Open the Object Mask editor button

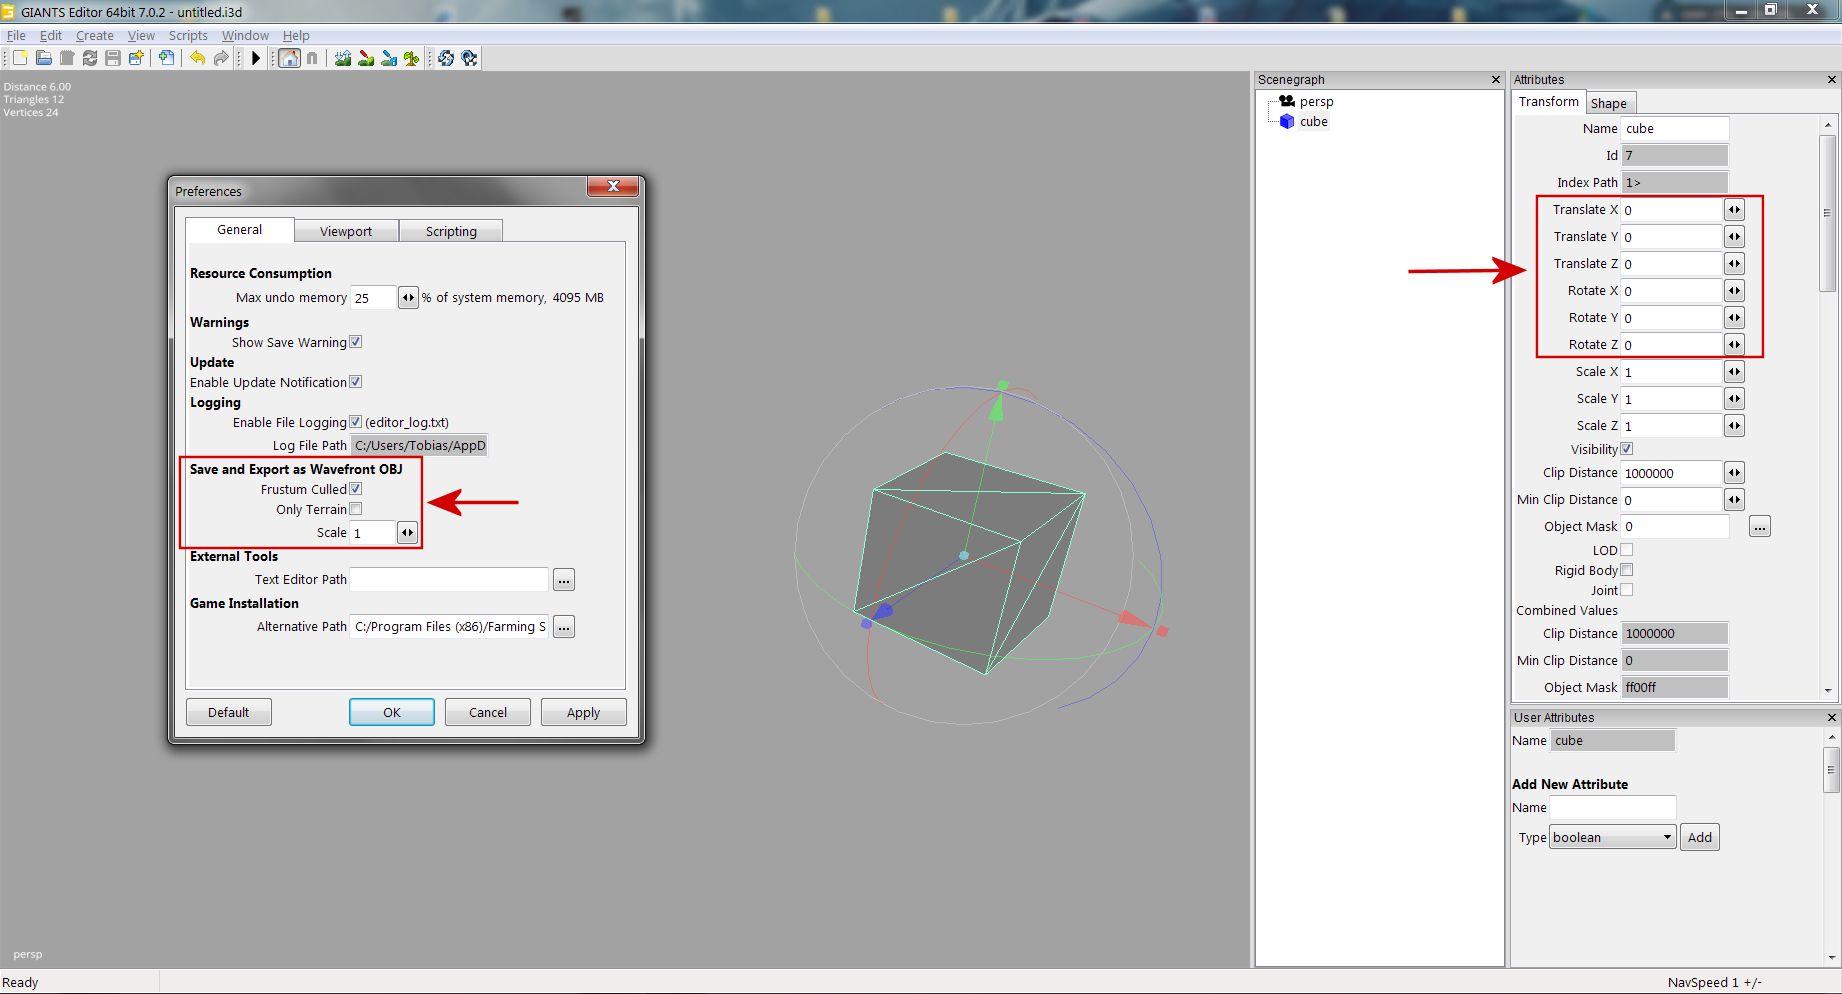click(1760, 527)
